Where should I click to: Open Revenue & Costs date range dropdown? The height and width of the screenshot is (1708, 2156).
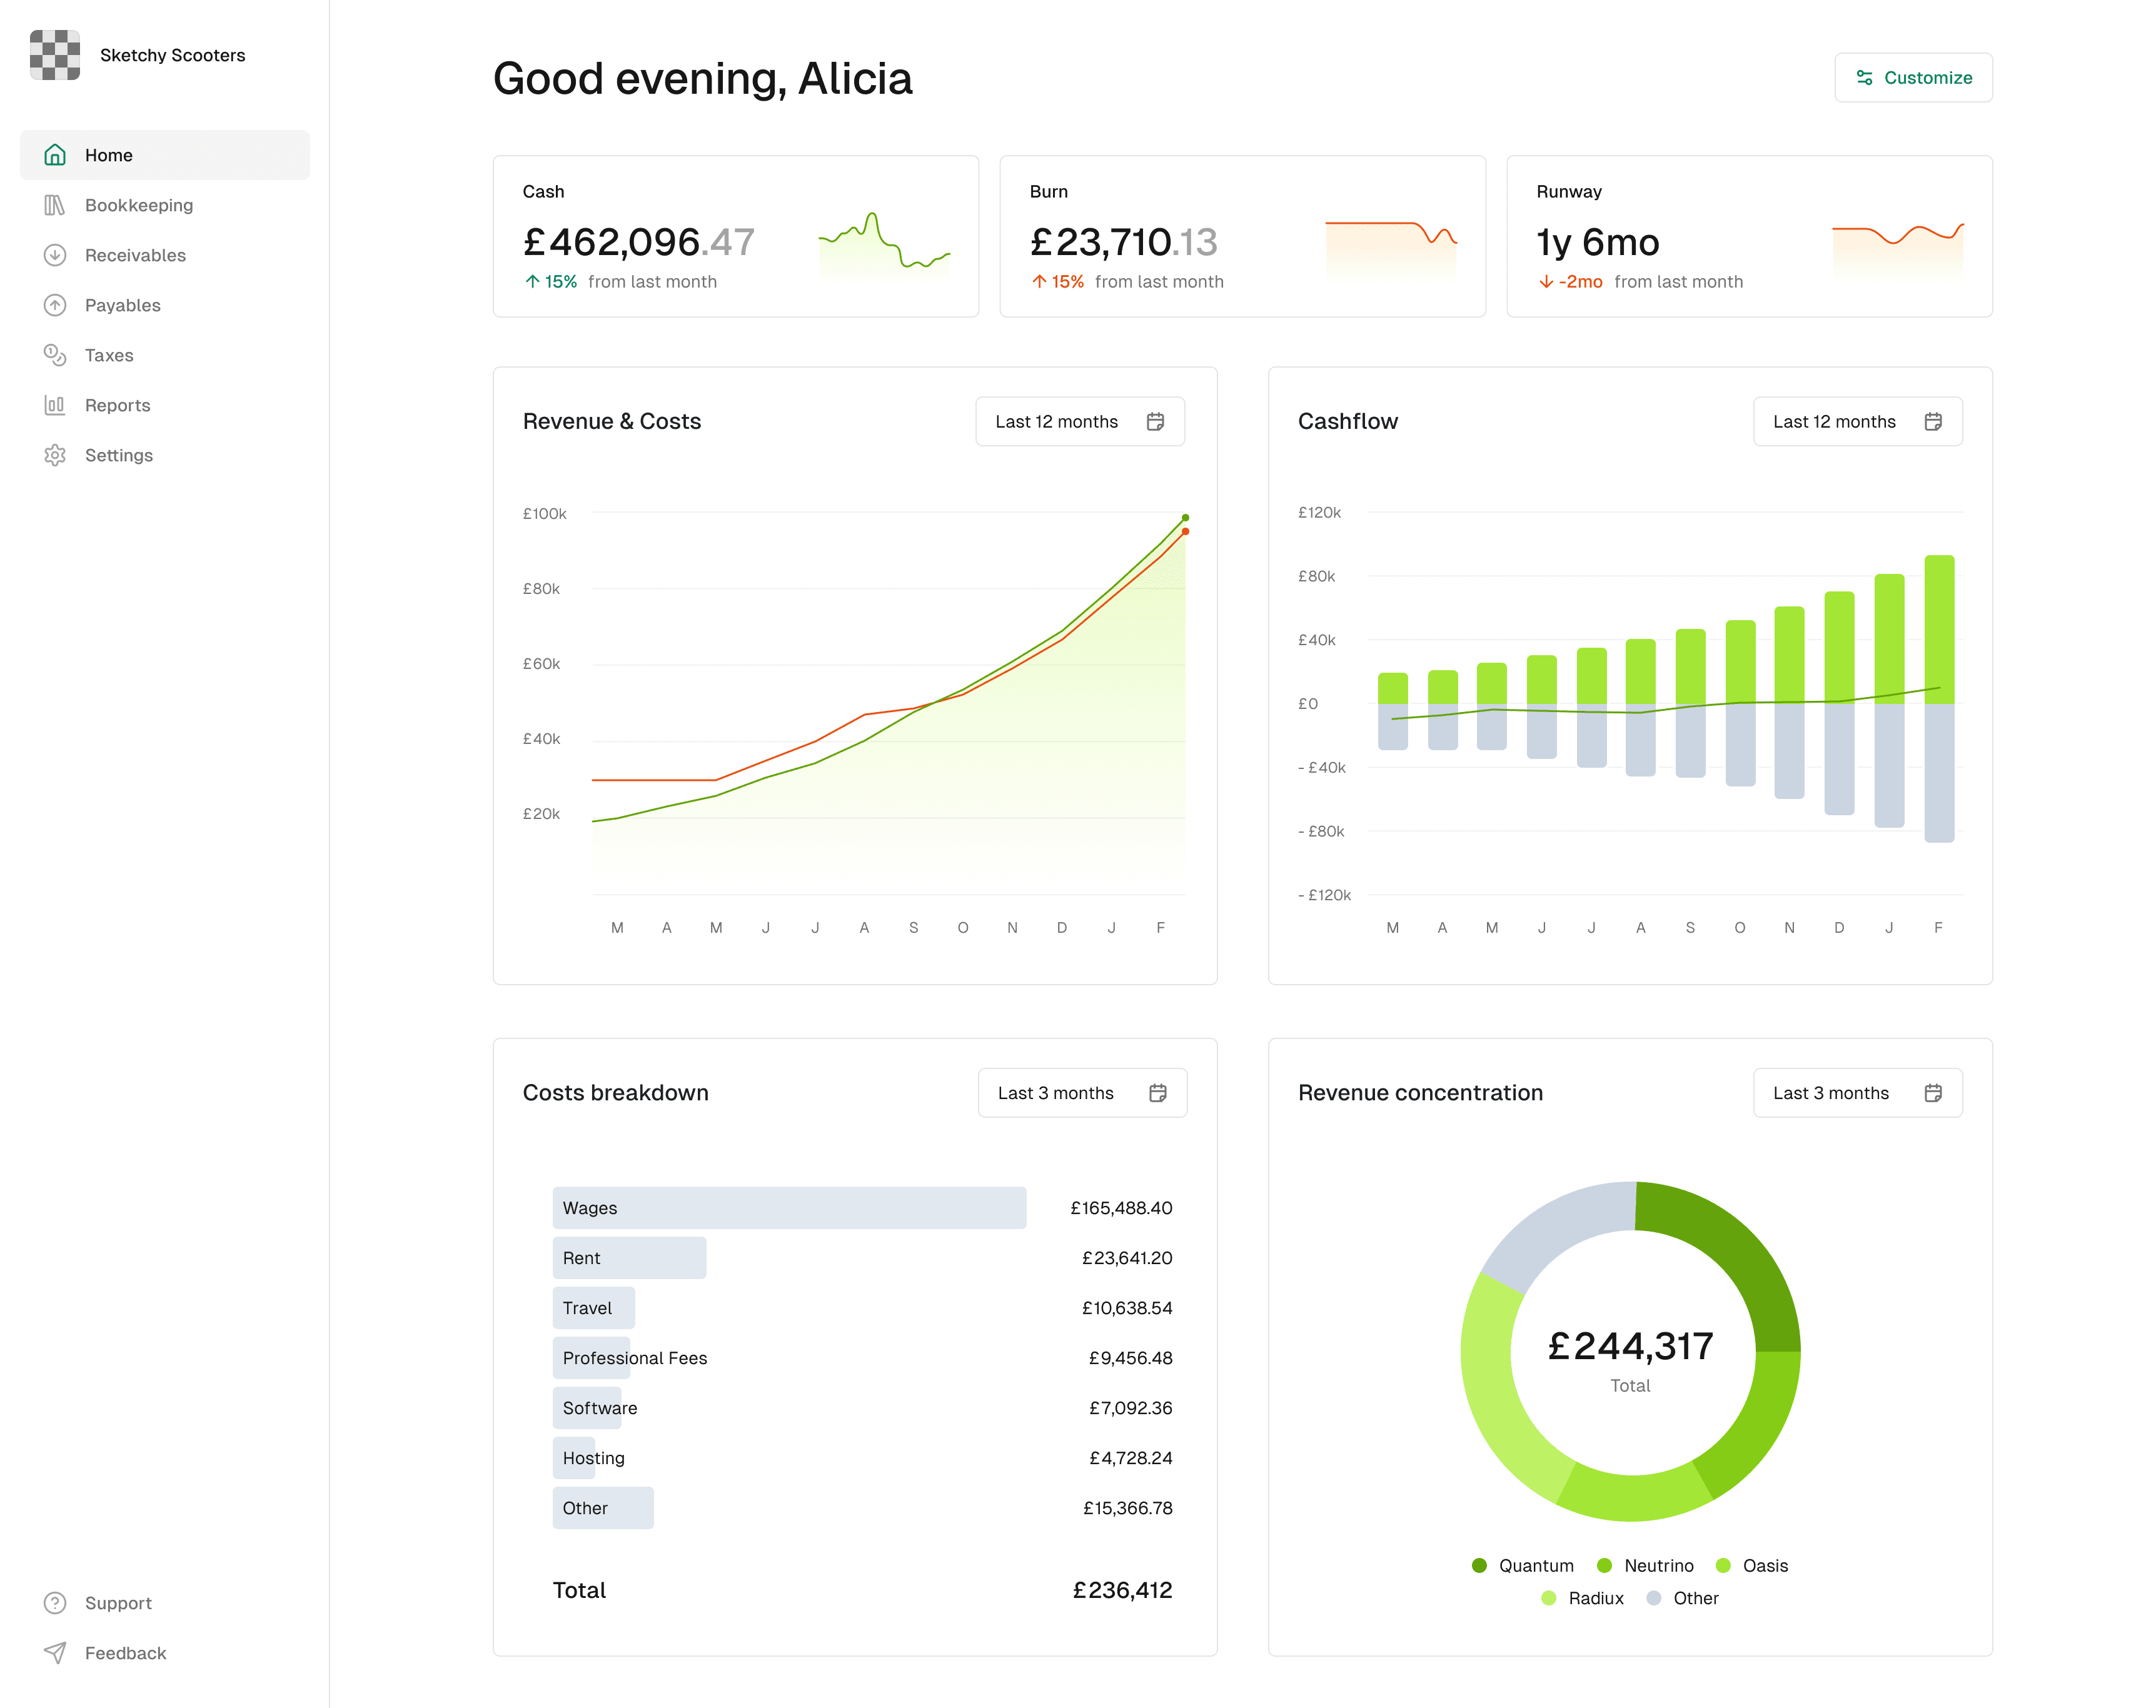pyautogui.click(x=1080, y=422)
